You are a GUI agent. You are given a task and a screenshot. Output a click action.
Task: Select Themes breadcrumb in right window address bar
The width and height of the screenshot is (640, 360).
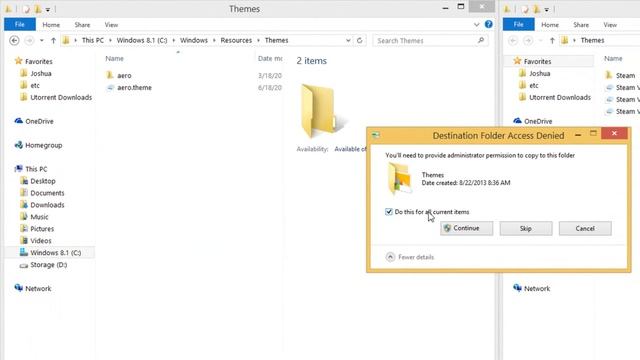592,40
